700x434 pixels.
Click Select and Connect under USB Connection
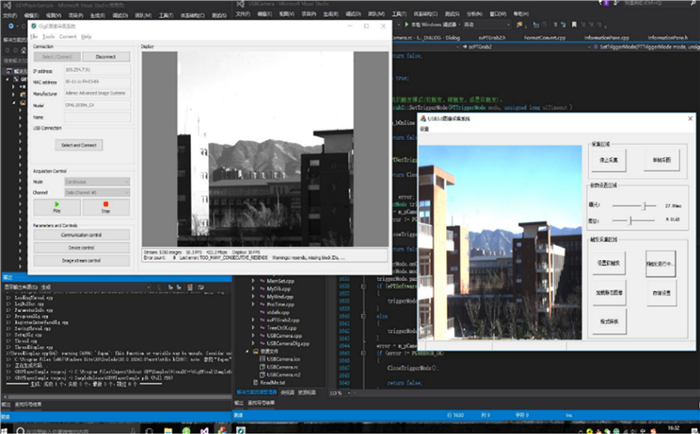[81, 145]
